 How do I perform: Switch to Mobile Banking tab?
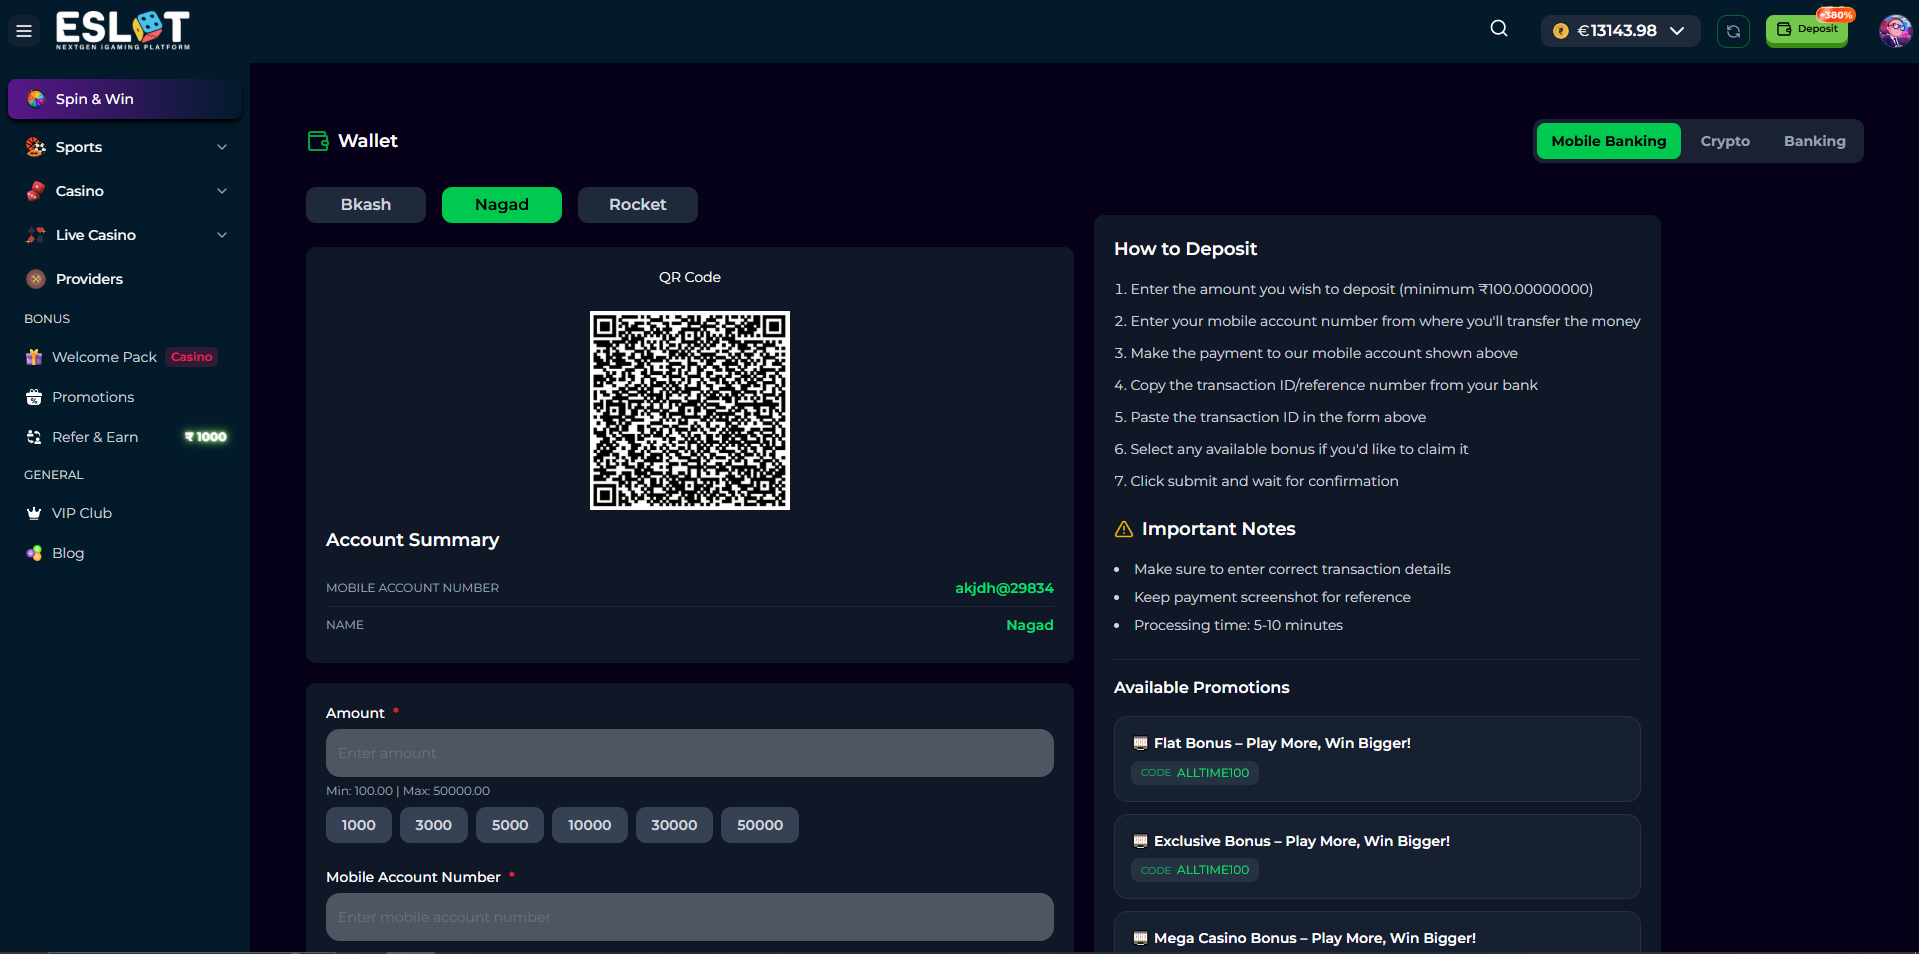pyautogui.click(x=1608, y=141)
